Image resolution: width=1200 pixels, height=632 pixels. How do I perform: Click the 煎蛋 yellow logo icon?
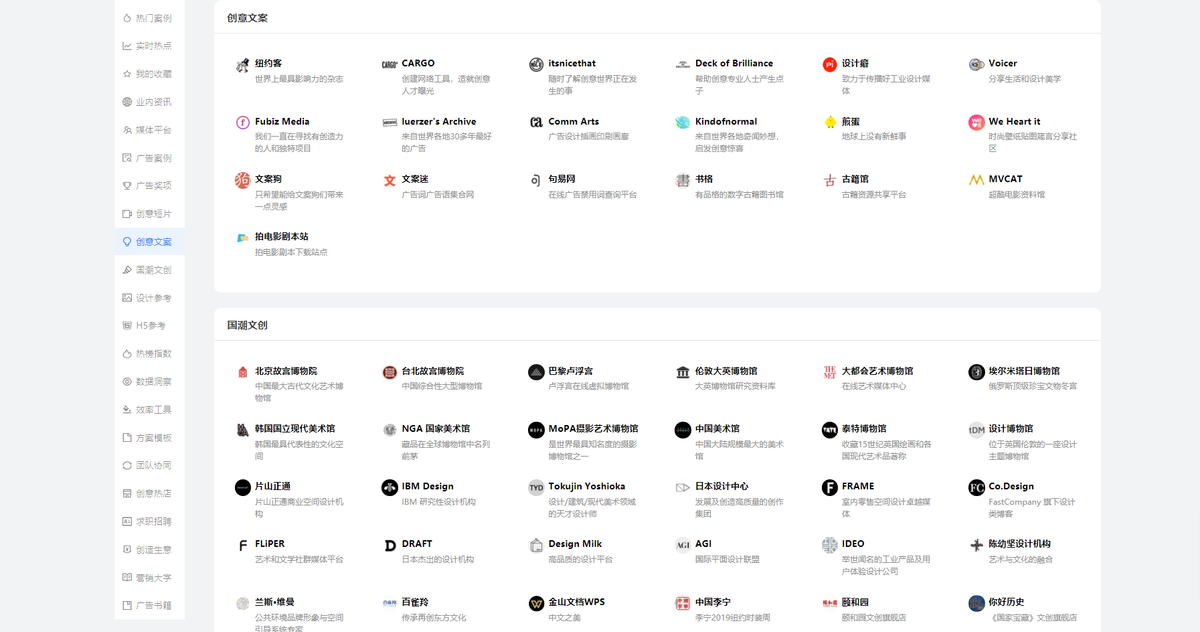coord(830,122)
